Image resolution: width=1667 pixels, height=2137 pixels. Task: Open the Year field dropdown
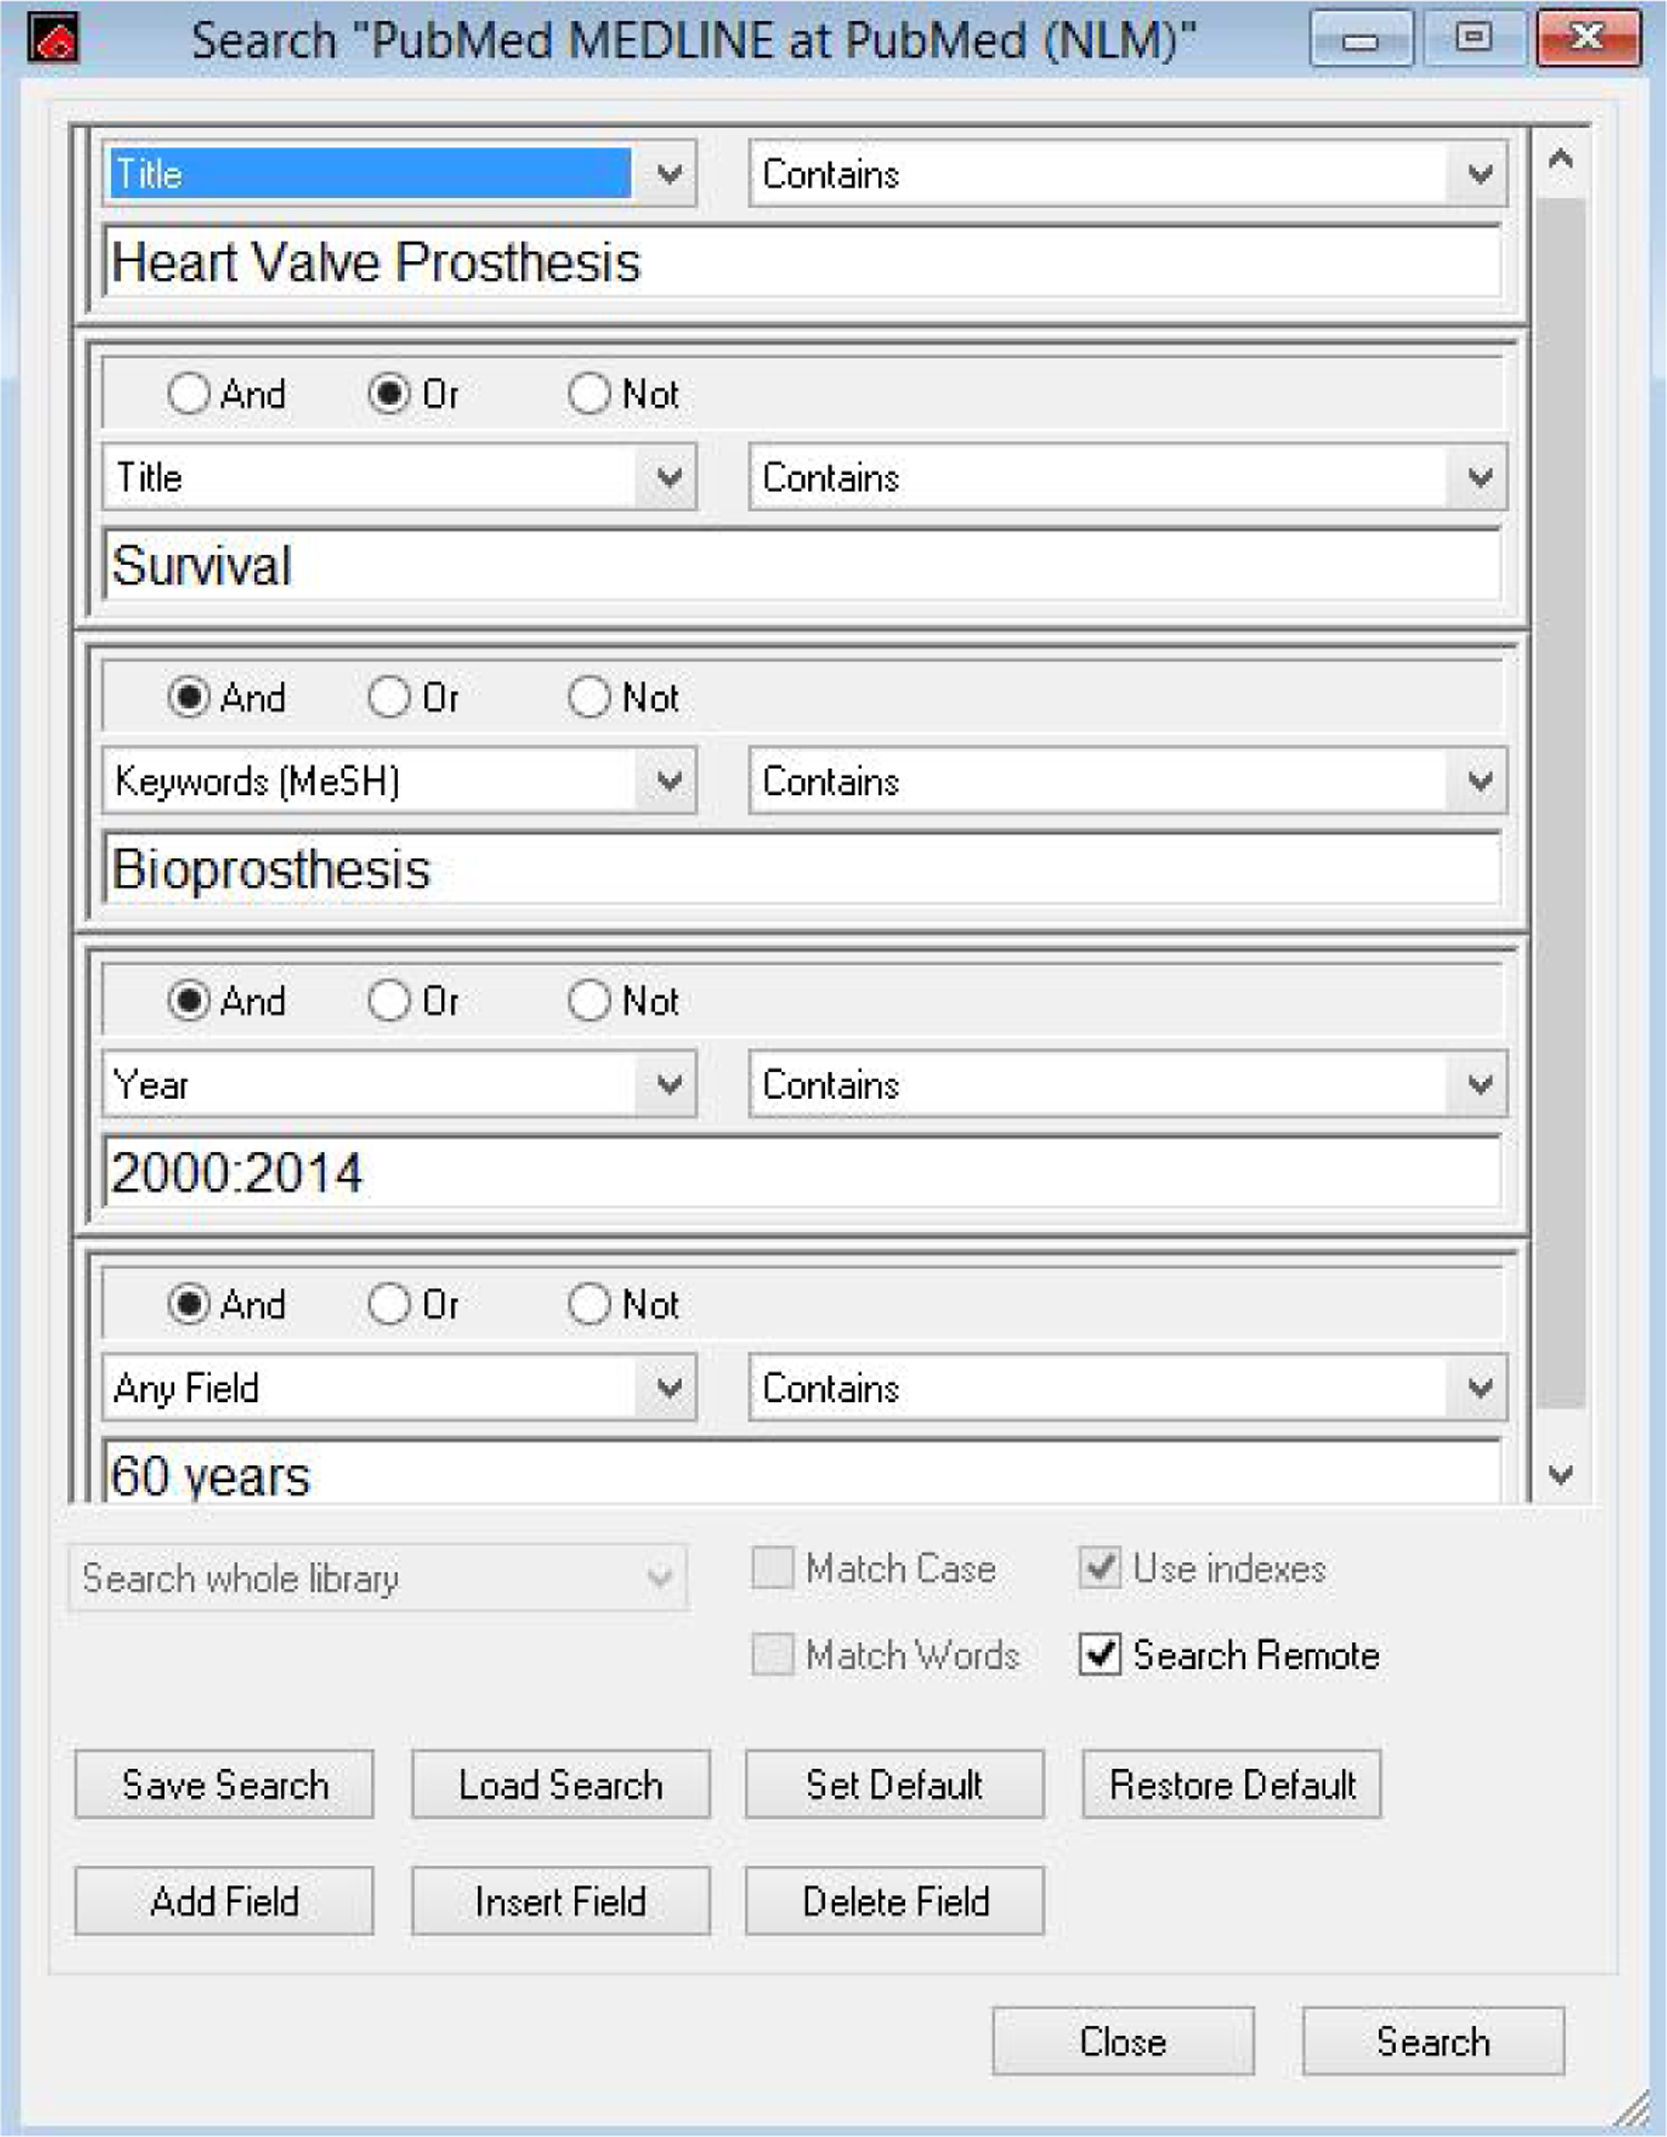pyautogui.click(x=668, y=1085)
